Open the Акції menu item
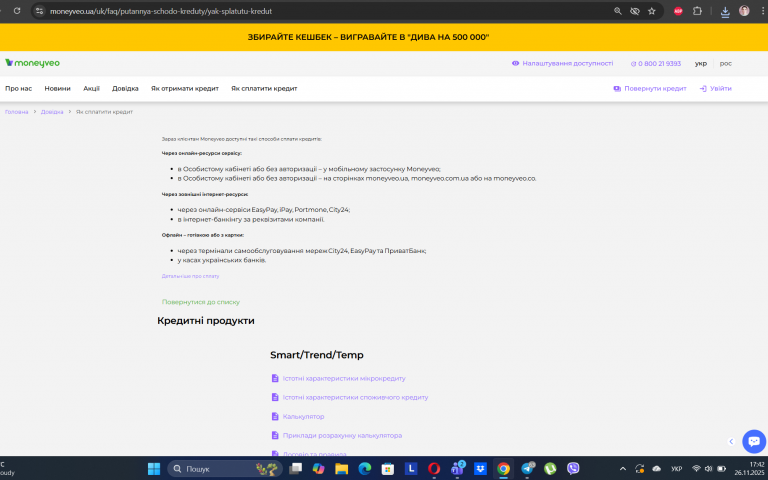This screenshot has height=480, width=768. point(91,89)
